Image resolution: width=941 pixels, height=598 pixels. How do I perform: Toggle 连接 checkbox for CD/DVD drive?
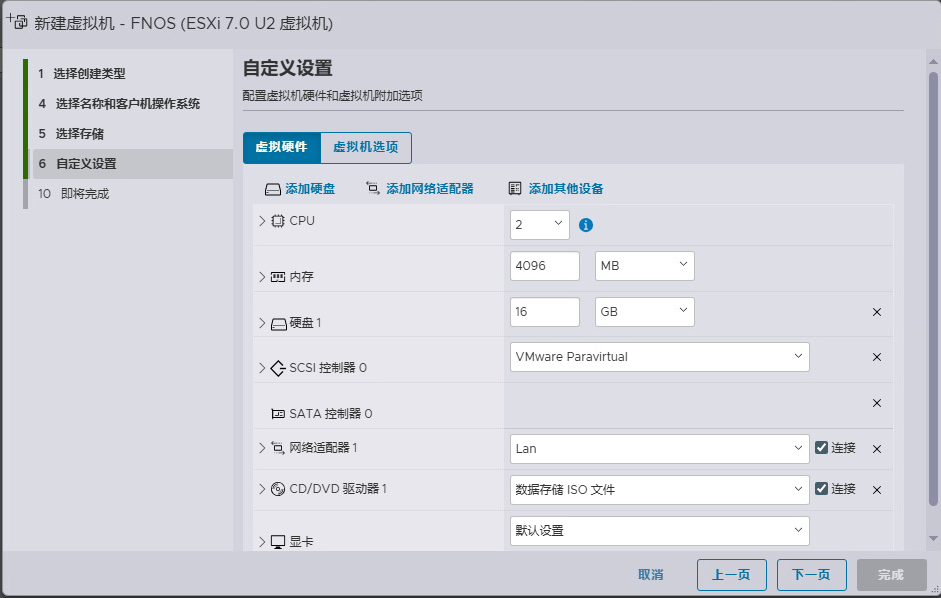pos(821,489)
